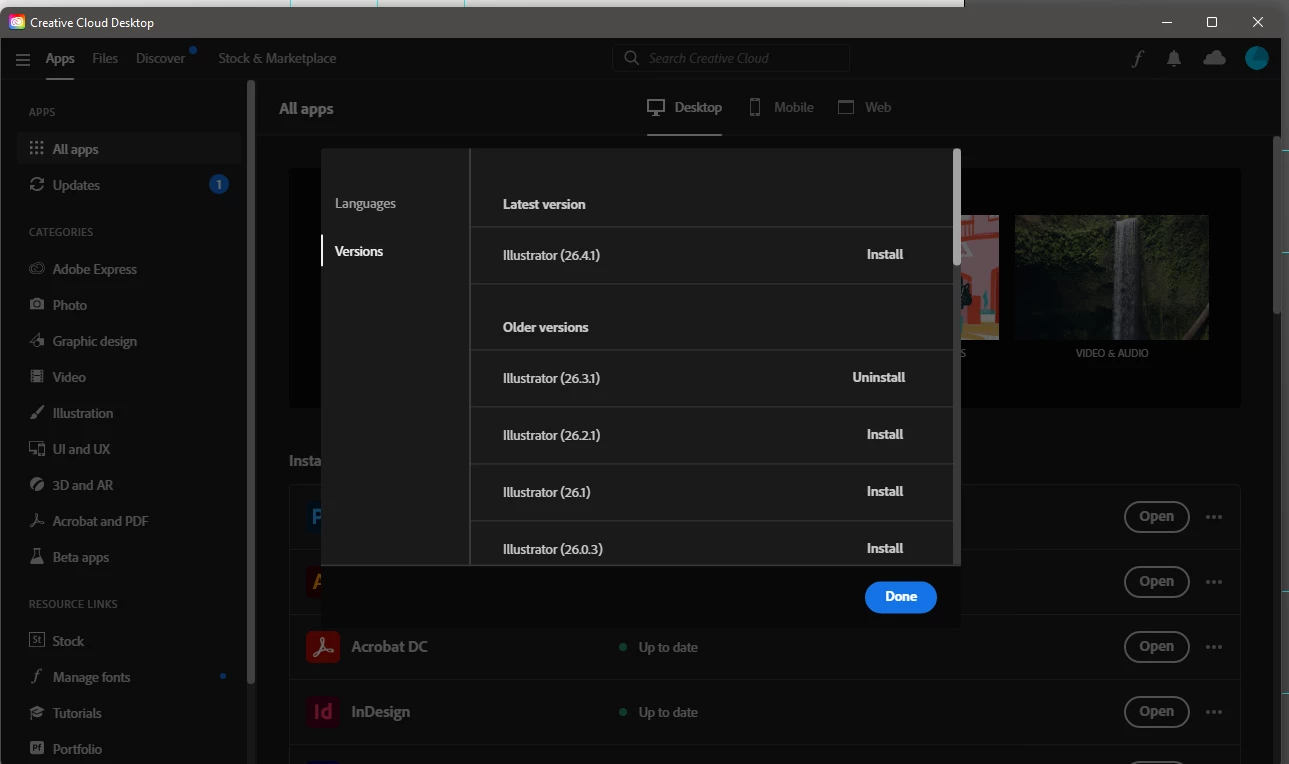Open the fonts icon in header
The width and height of the screenshot is (1289, 764).
[1137, 59]
